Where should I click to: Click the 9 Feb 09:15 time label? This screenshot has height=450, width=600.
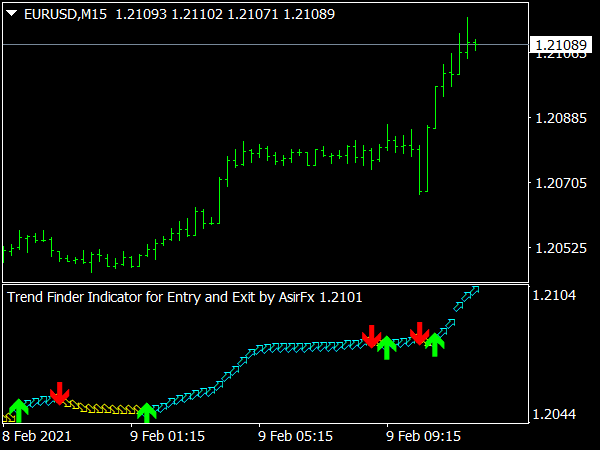pyautogui.click(x=424, y=436)
